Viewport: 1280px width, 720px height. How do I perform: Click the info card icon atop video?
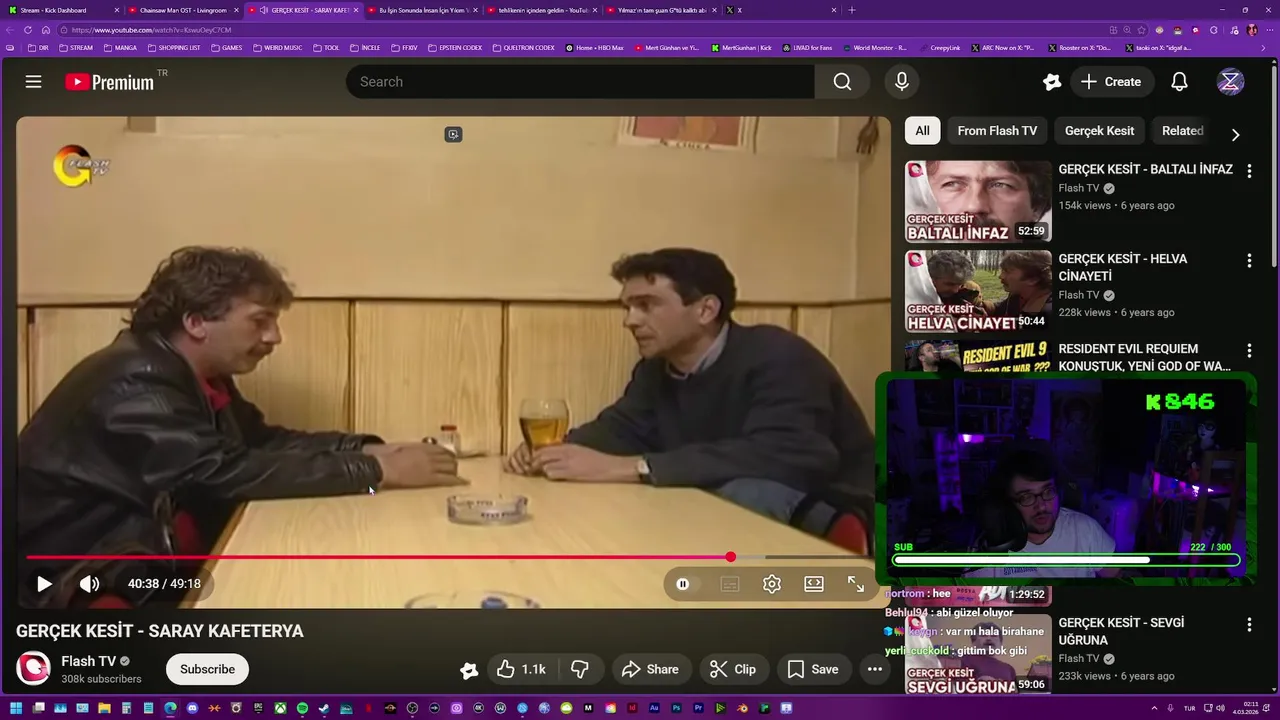click(x=453, y=134)
